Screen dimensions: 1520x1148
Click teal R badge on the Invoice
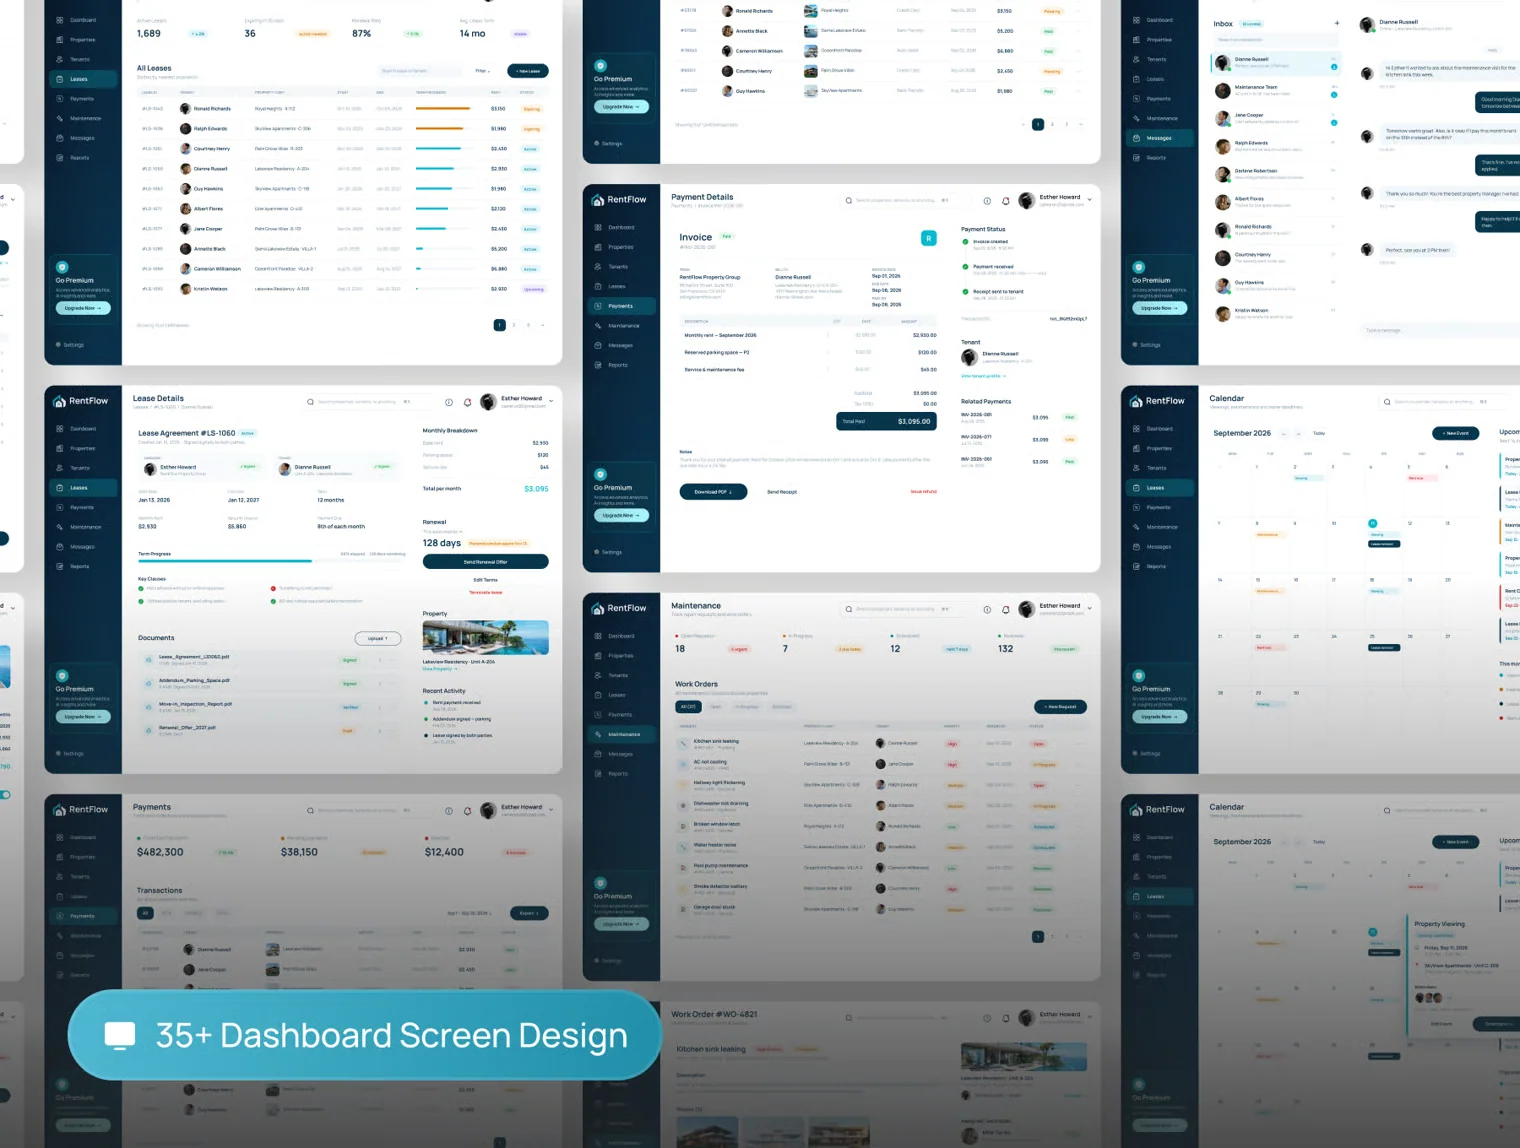(929, 238)
